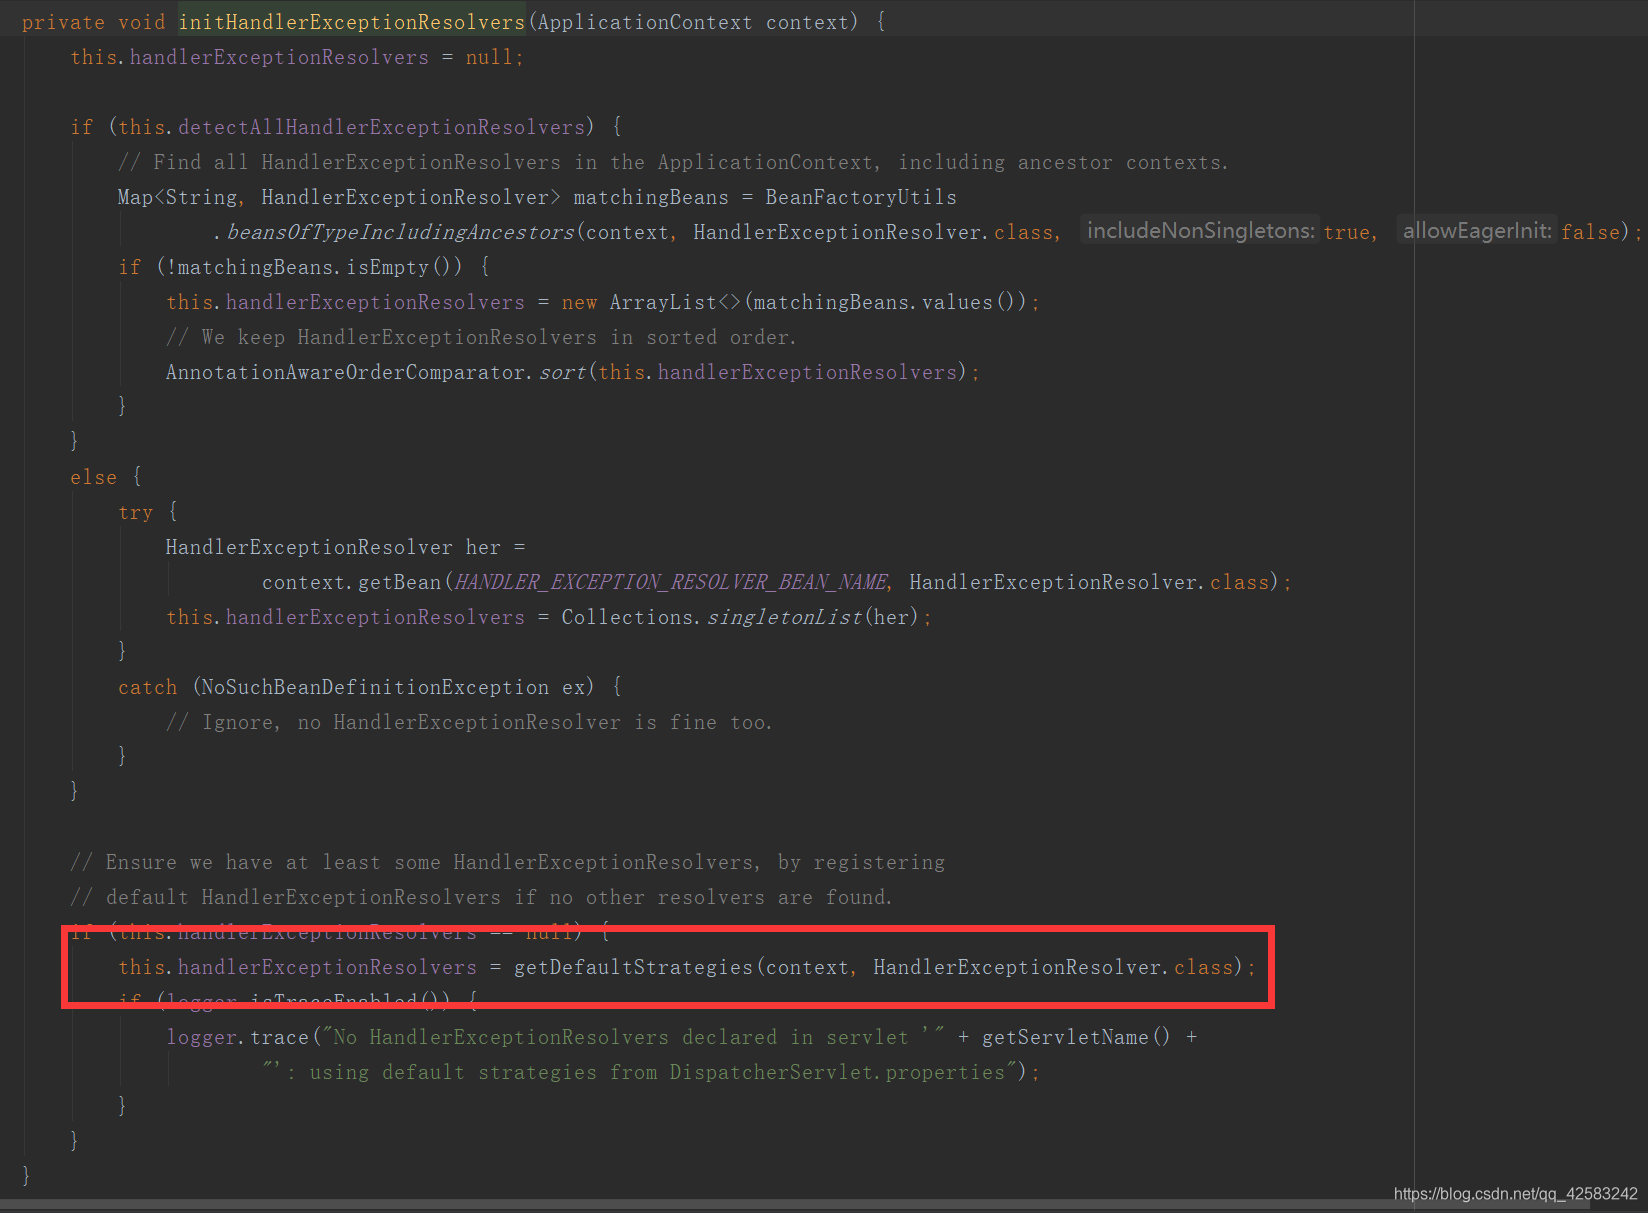This screenshot has width=1648, height=1213.
Task: Click AnnotationAwareOrderComparator class name
Action: (345, 372)
